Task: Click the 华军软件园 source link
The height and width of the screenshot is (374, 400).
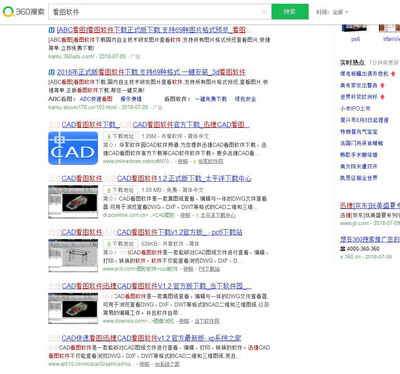Action: [211, 161]
